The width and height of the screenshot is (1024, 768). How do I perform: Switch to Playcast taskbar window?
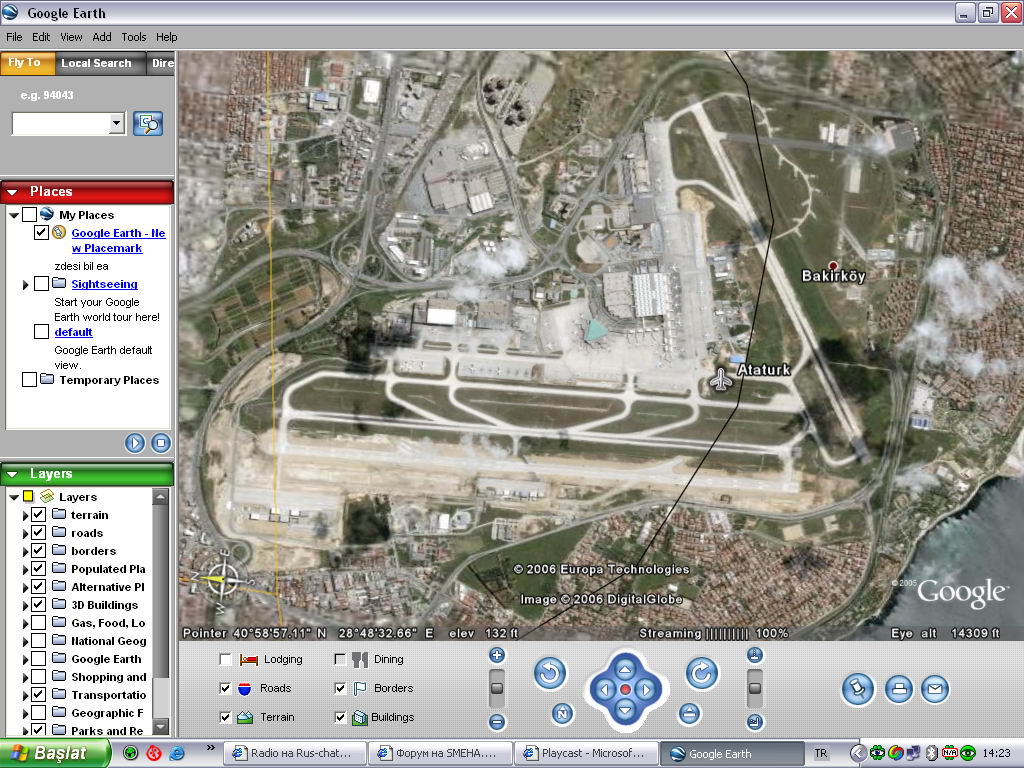[586, 753]
